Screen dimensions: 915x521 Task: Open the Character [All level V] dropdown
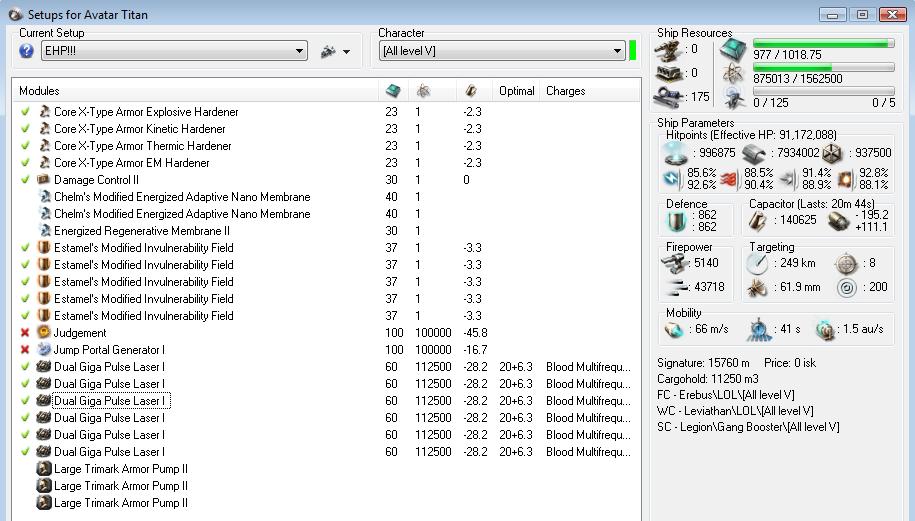click(x=502, y=51)
